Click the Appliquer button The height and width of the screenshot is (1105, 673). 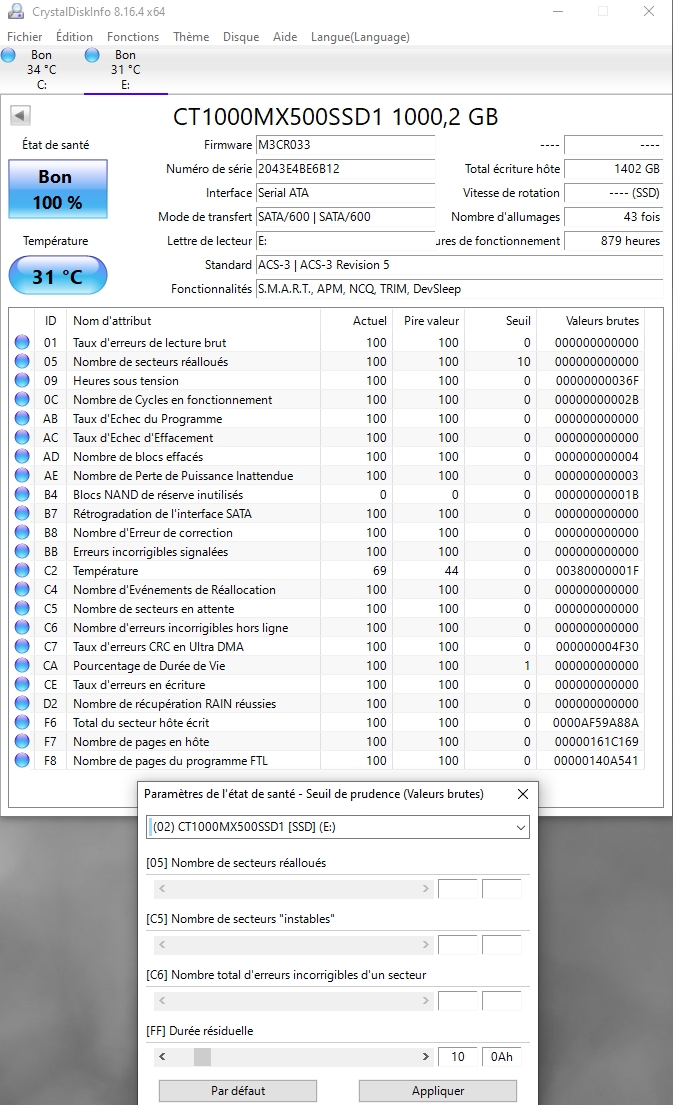[438, 1090]
